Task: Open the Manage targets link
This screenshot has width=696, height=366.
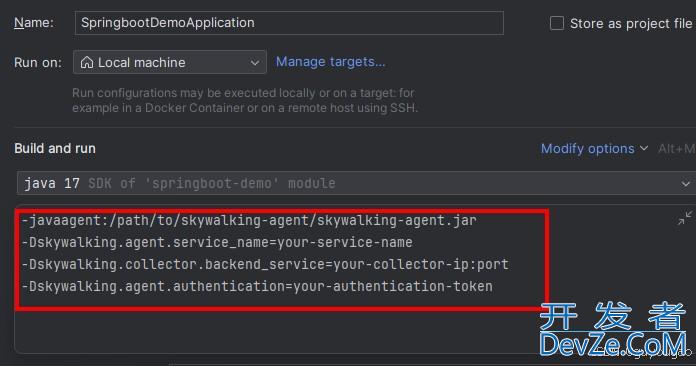Action: pyautogui.click(x=330, y=62)
